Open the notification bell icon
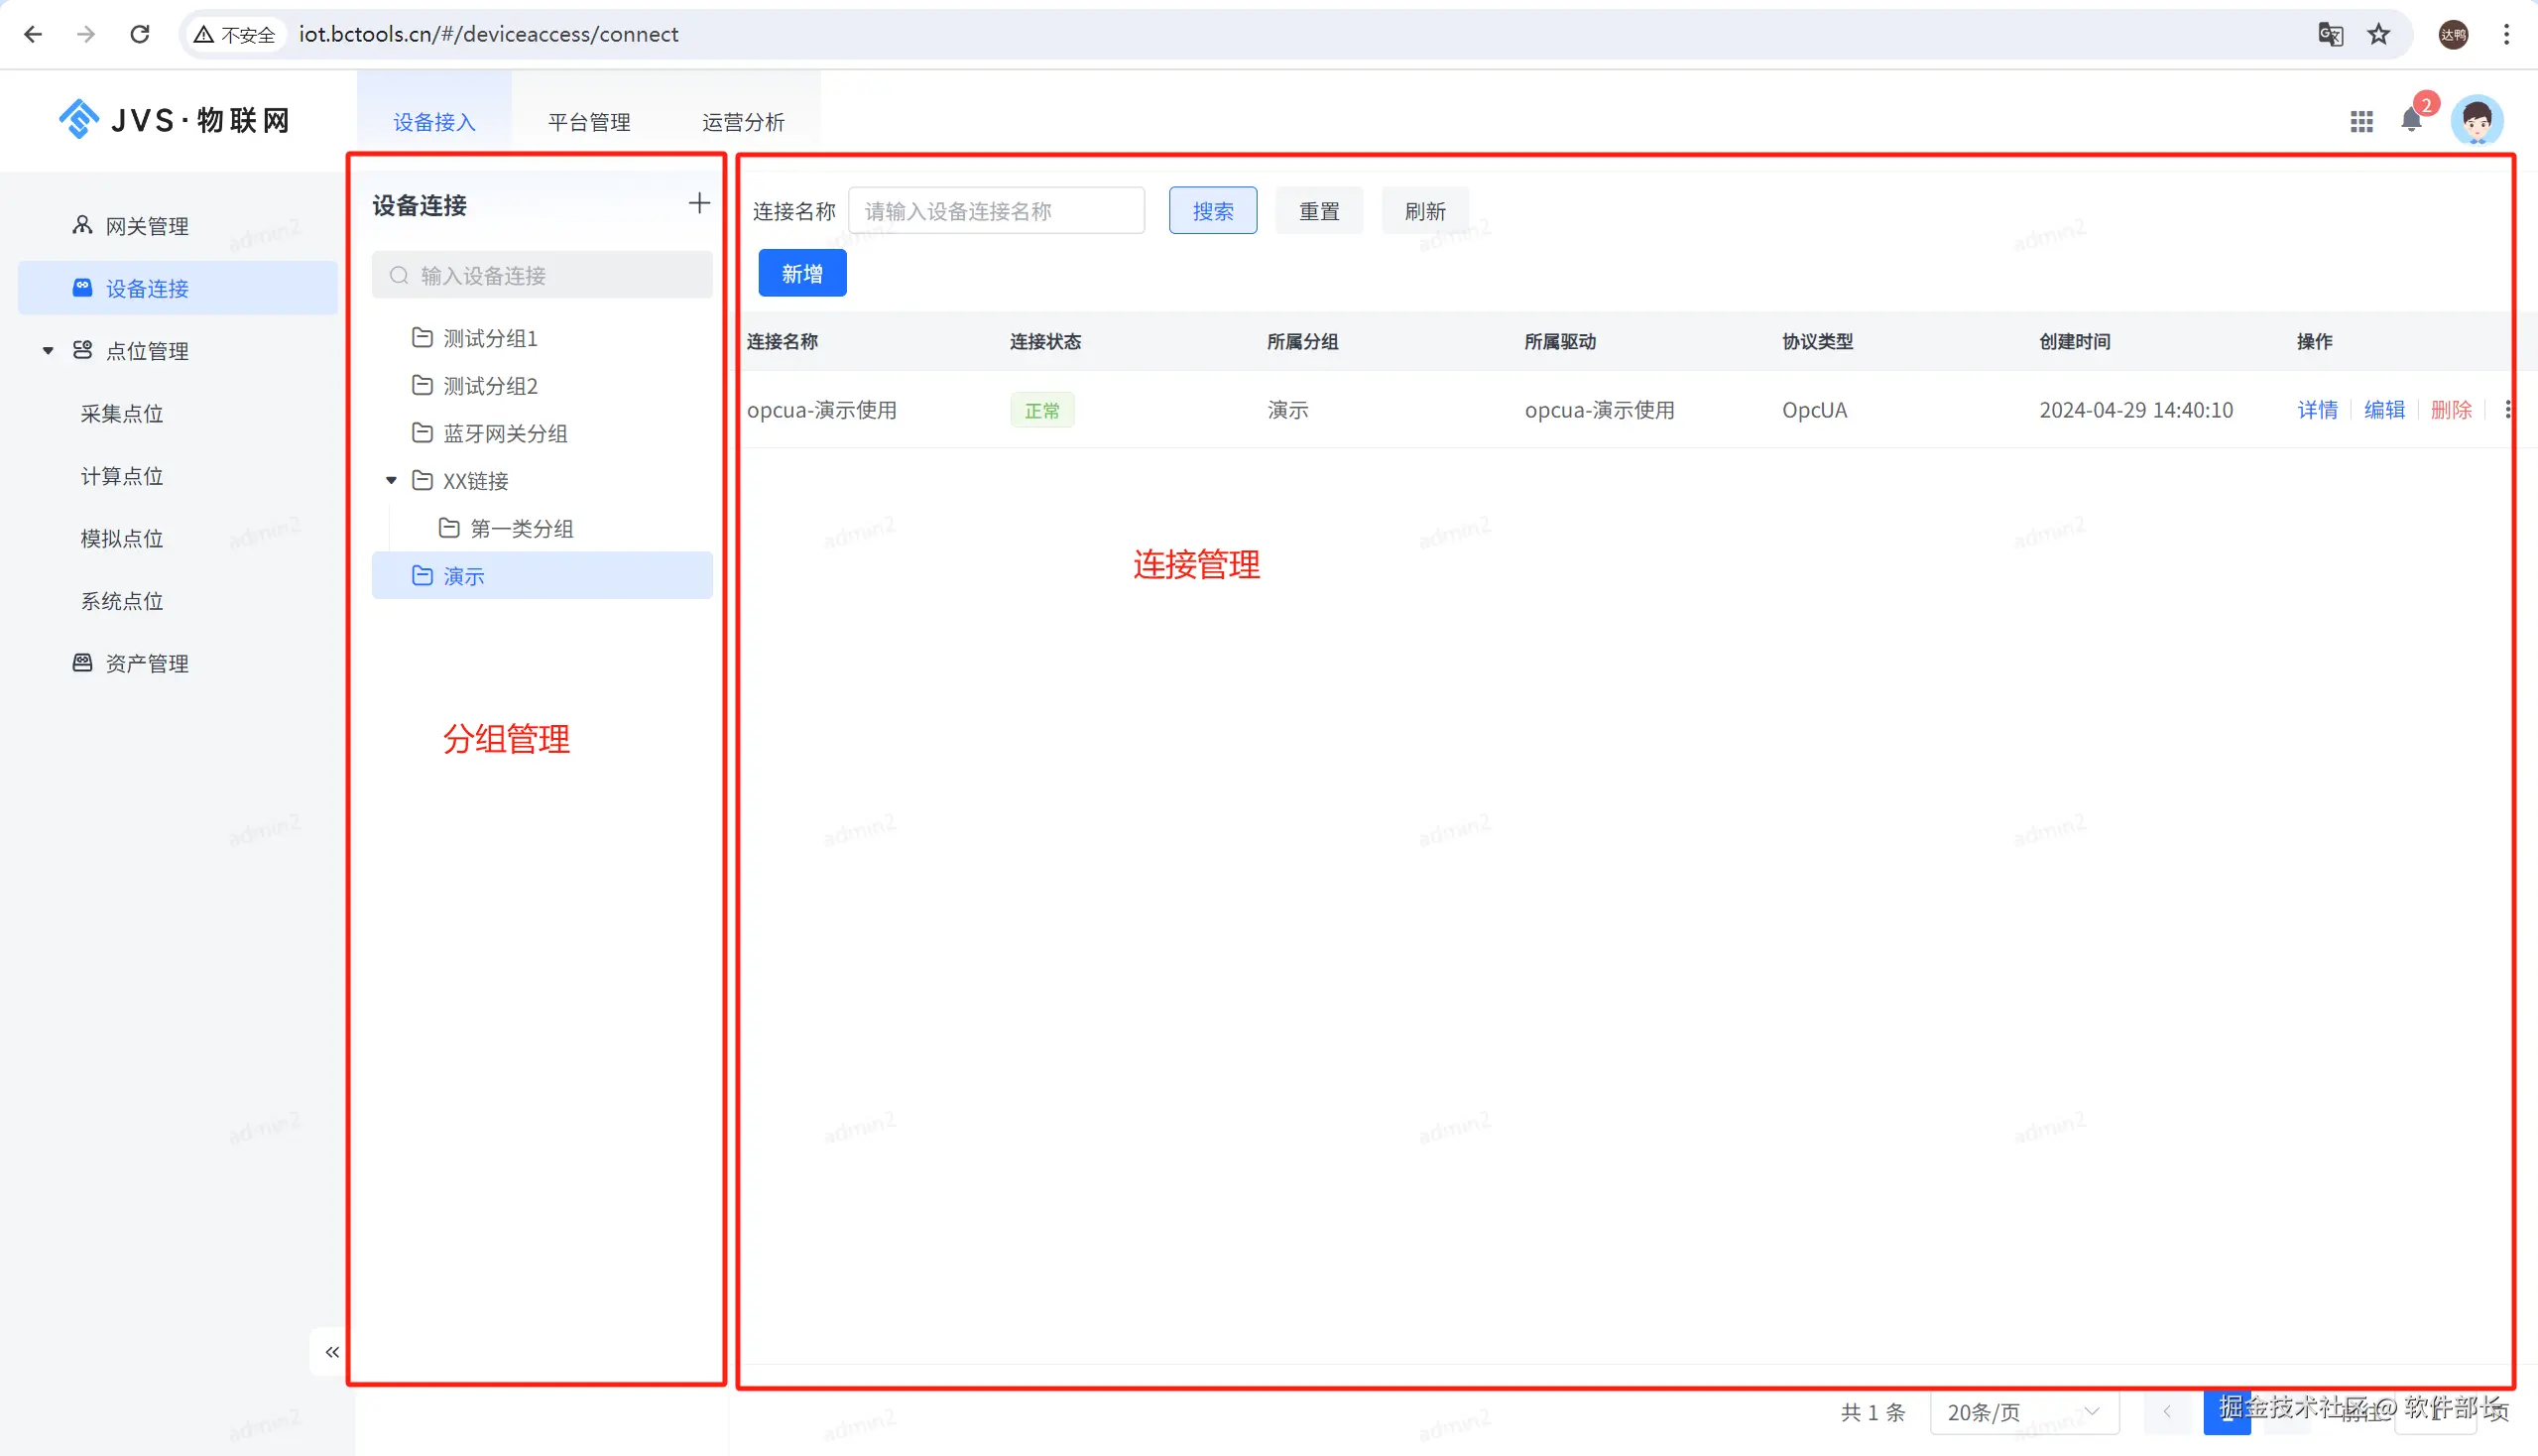The width and height of the screenshot is (2538, 1456). tap(2411, 121)
